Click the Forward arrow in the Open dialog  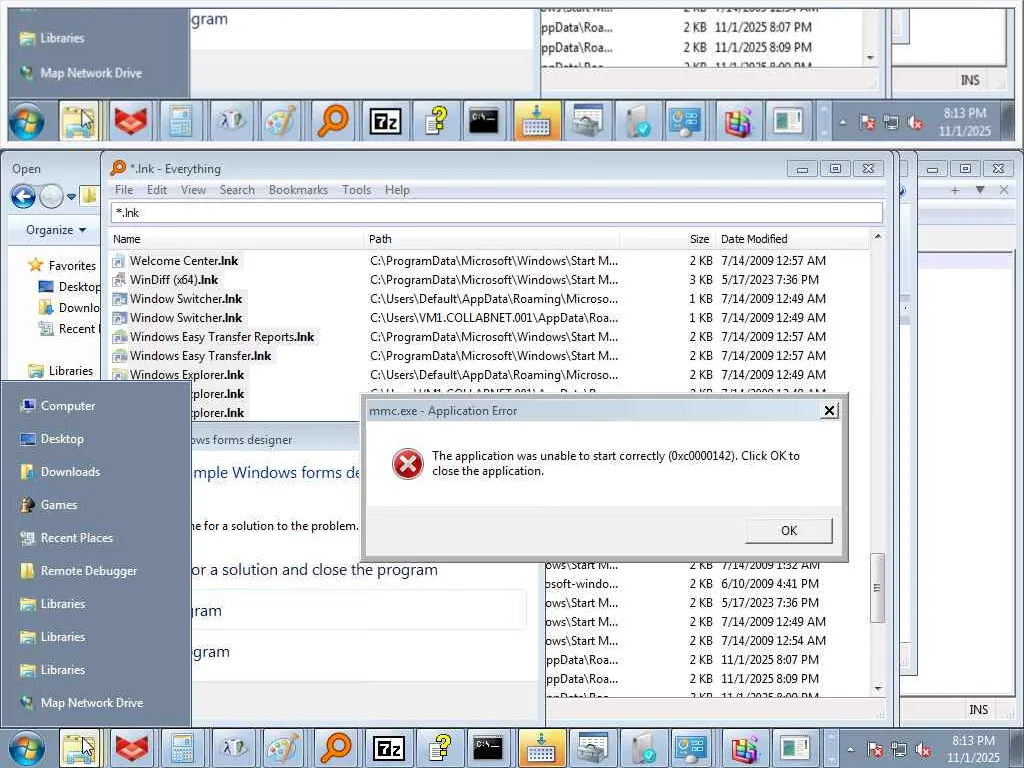pyautogui.click(x=52, y=196)
